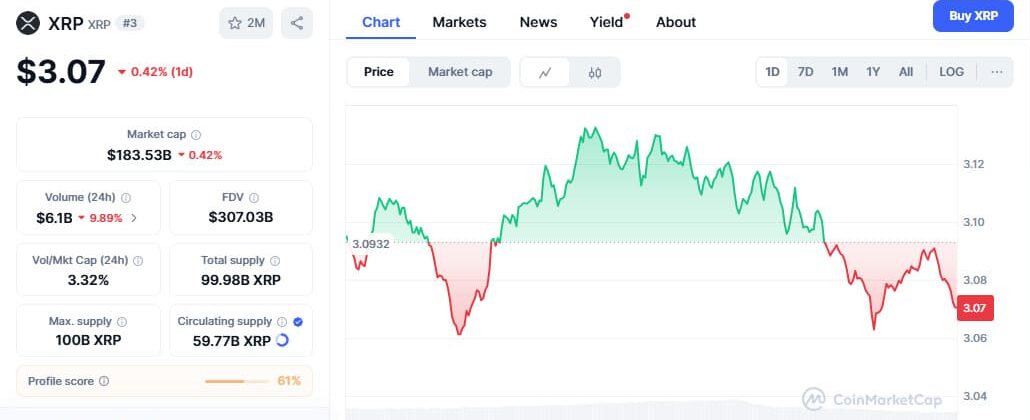Click the Circulating supply verified badge
Viewport: 1030px width, 420px height.
point(298,321)
